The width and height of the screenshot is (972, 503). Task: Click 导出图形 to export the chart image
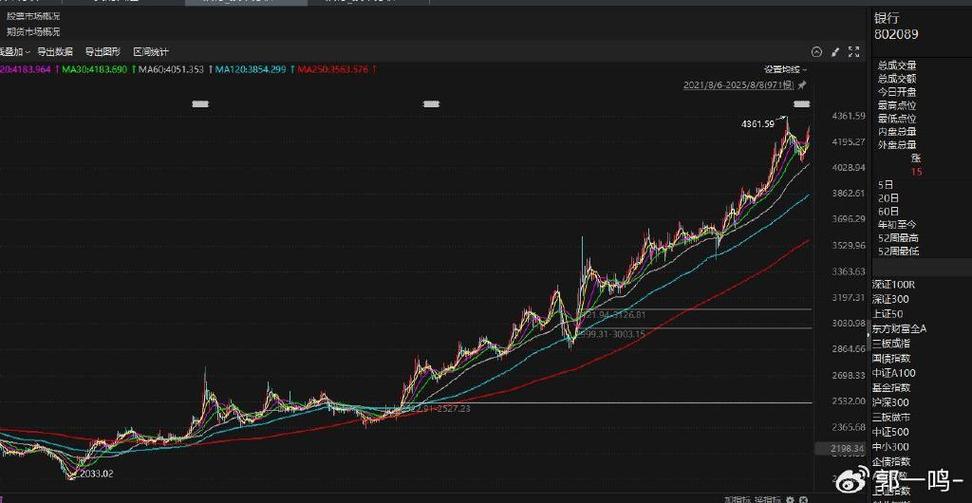(x=102, y=52)
